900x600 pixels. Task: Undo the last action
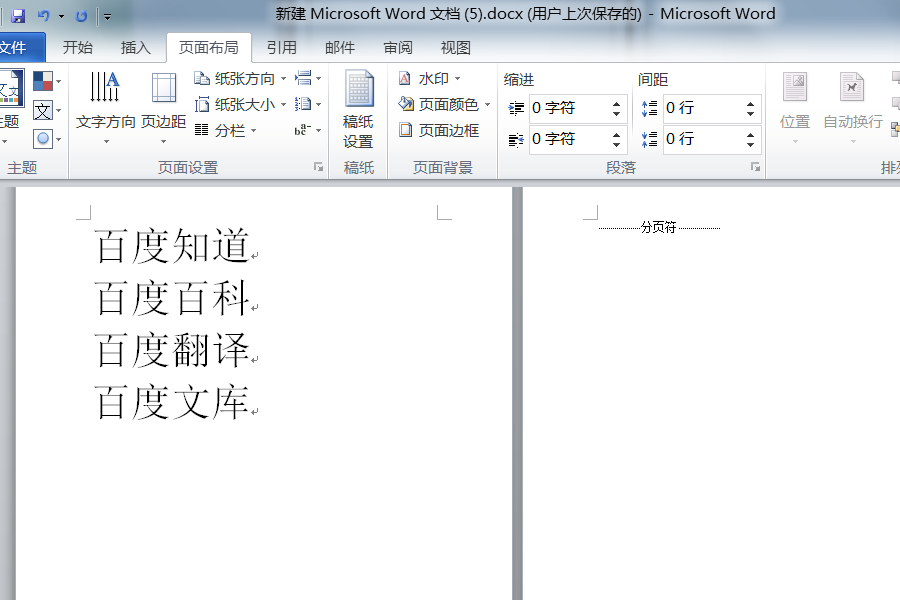pyautogui.click(x=44, y=16)
